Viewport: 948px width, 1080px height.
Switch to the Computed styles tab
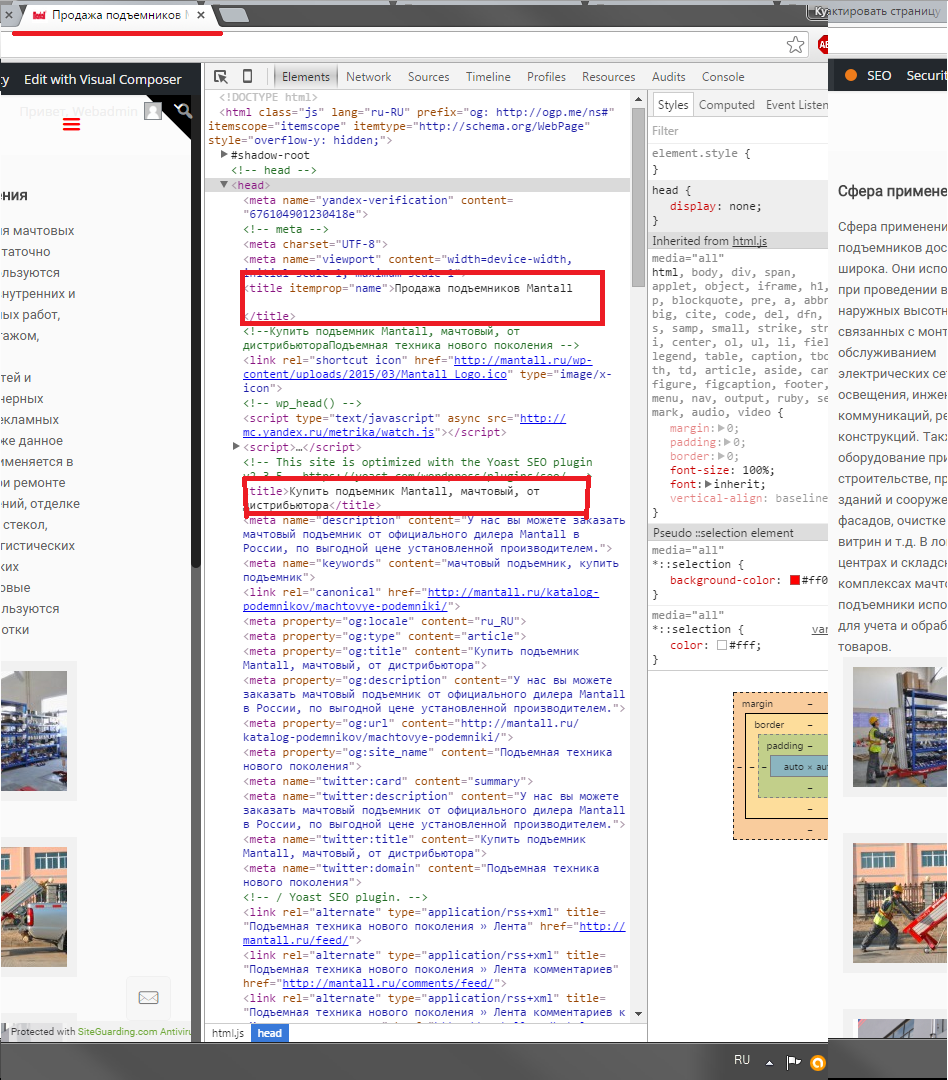(x=726, y=105)
